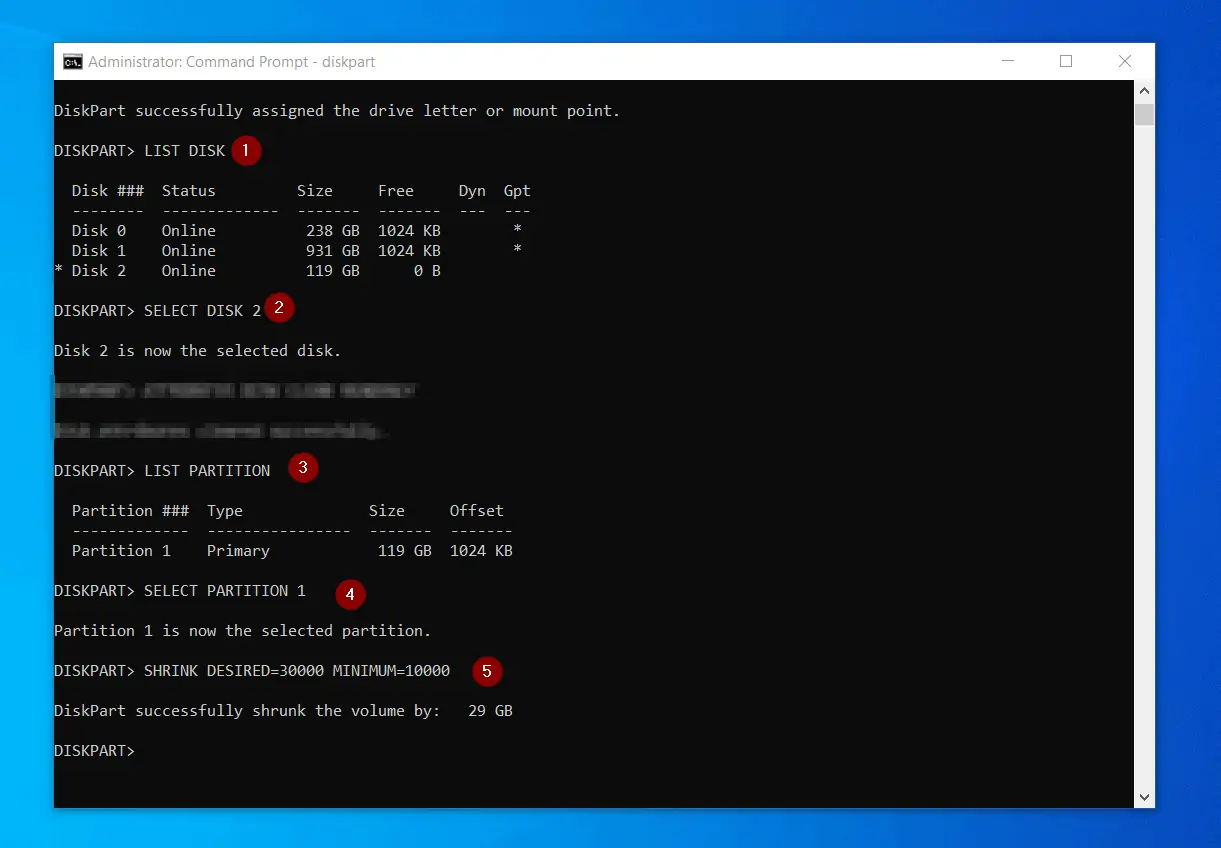Click the vertical scrollbar thumb
The height and width of the screenshot is (848, 1221).
pos(1145,114)
